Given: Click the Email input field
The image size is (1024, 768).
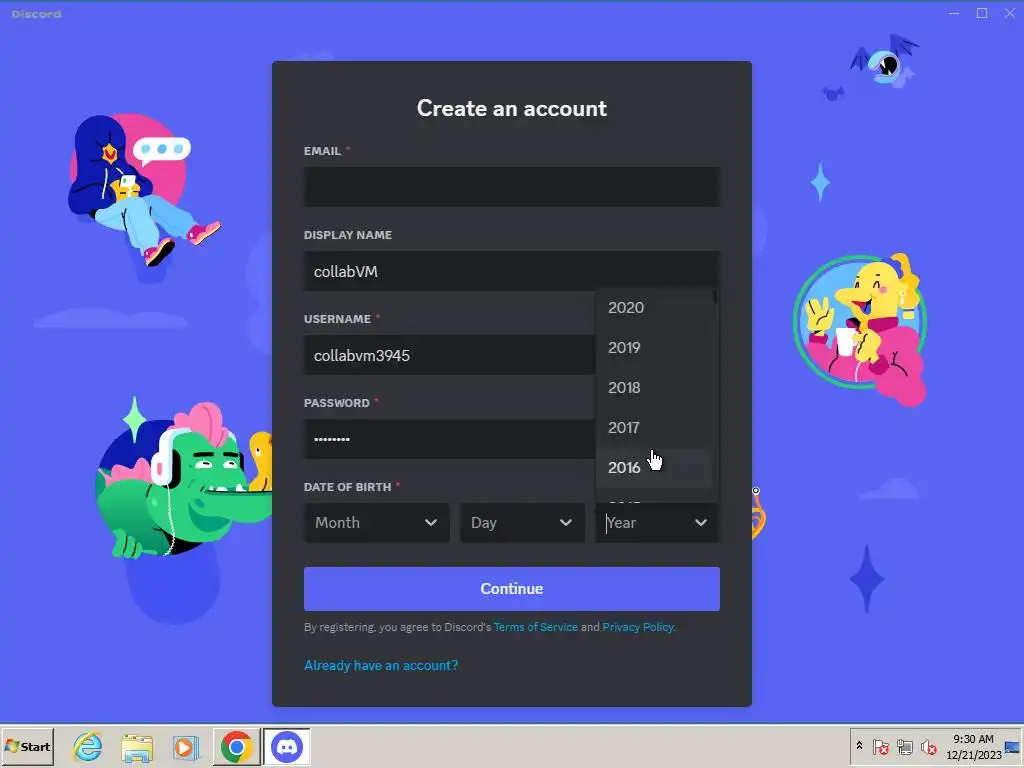Looking at the screenshot, I should click(511, 187).
